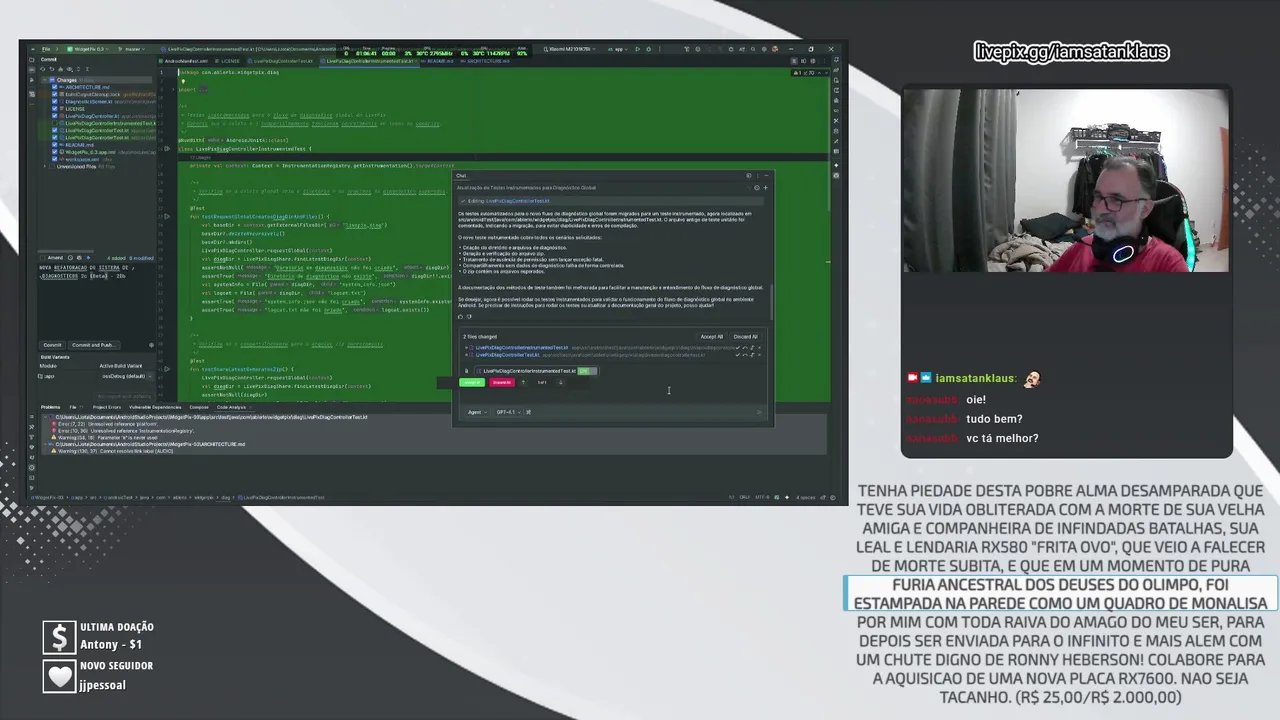Switch editor to code-only view icon
Viewport: 1280px width, 720px height.
click(794, 61)
